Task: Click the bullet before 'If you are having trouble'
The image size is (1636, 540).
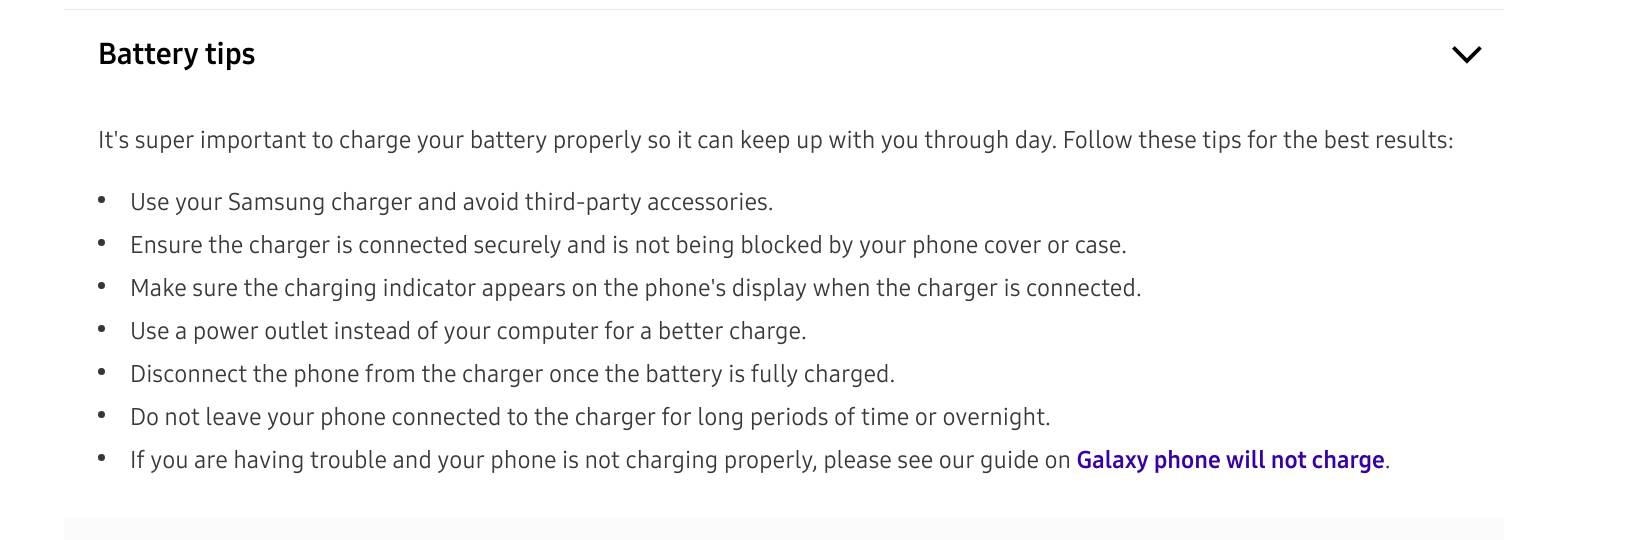Action: [102, 459]
